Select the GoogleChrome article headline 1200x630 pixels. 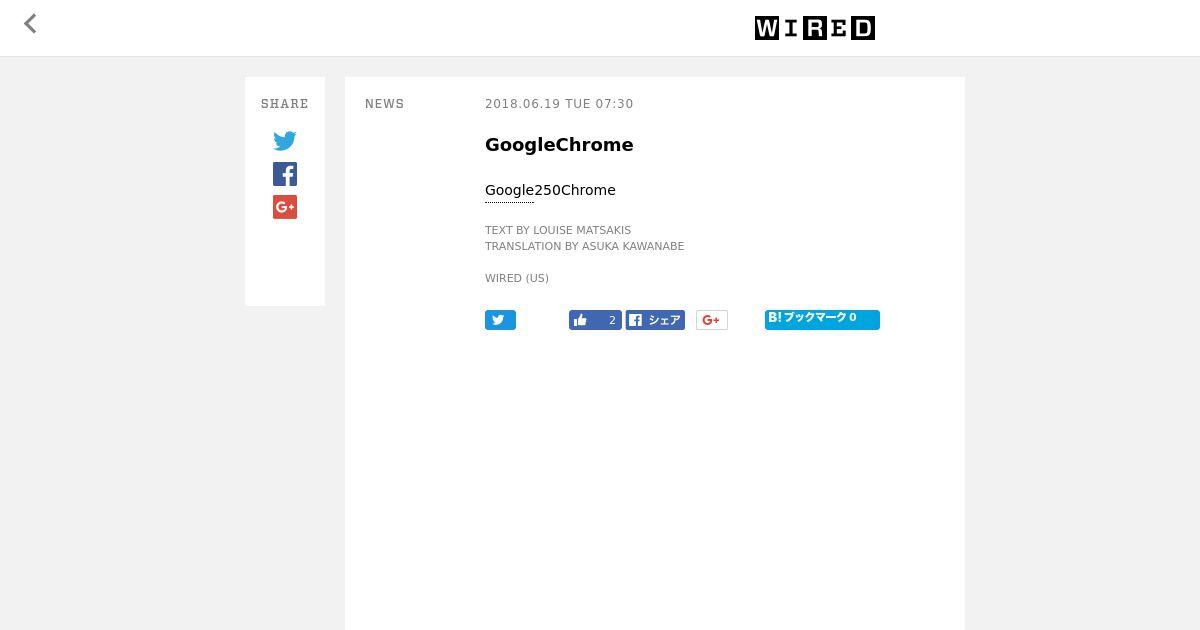point(559,145)
